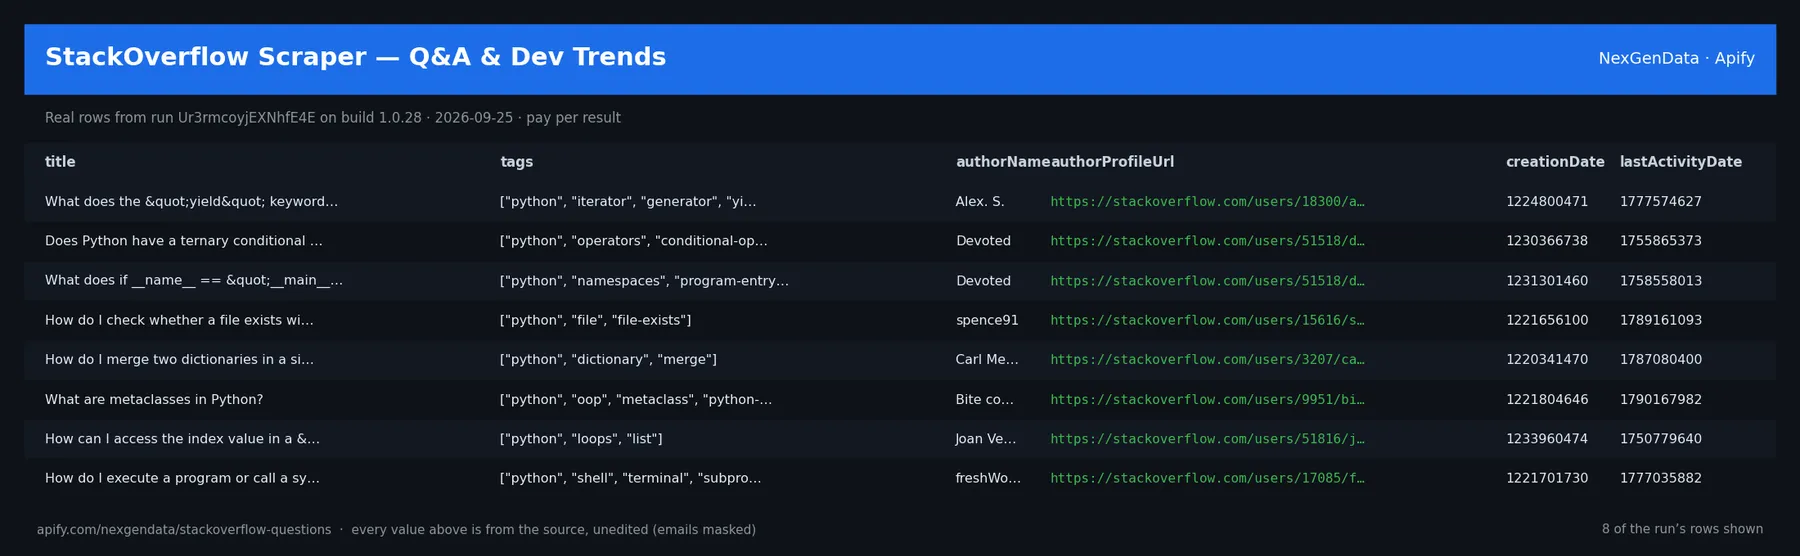This screenshot has height=556, width=1800.
Task: Click lastActivityDate value 1777035882
Action: click(x=1661, y=478)
